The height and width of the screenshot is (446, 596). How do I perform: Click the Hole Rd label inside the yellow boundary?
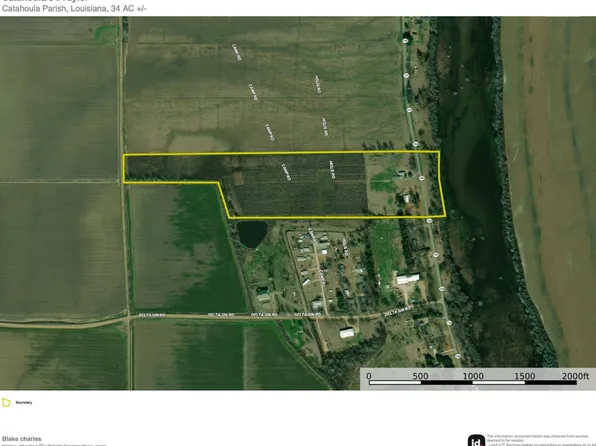tap(332, 170)
